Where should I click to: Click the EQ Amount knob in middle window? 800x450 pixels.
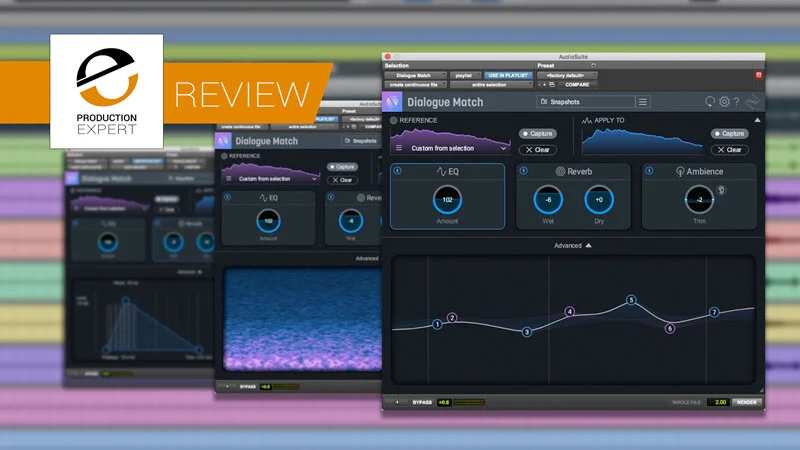268,221
